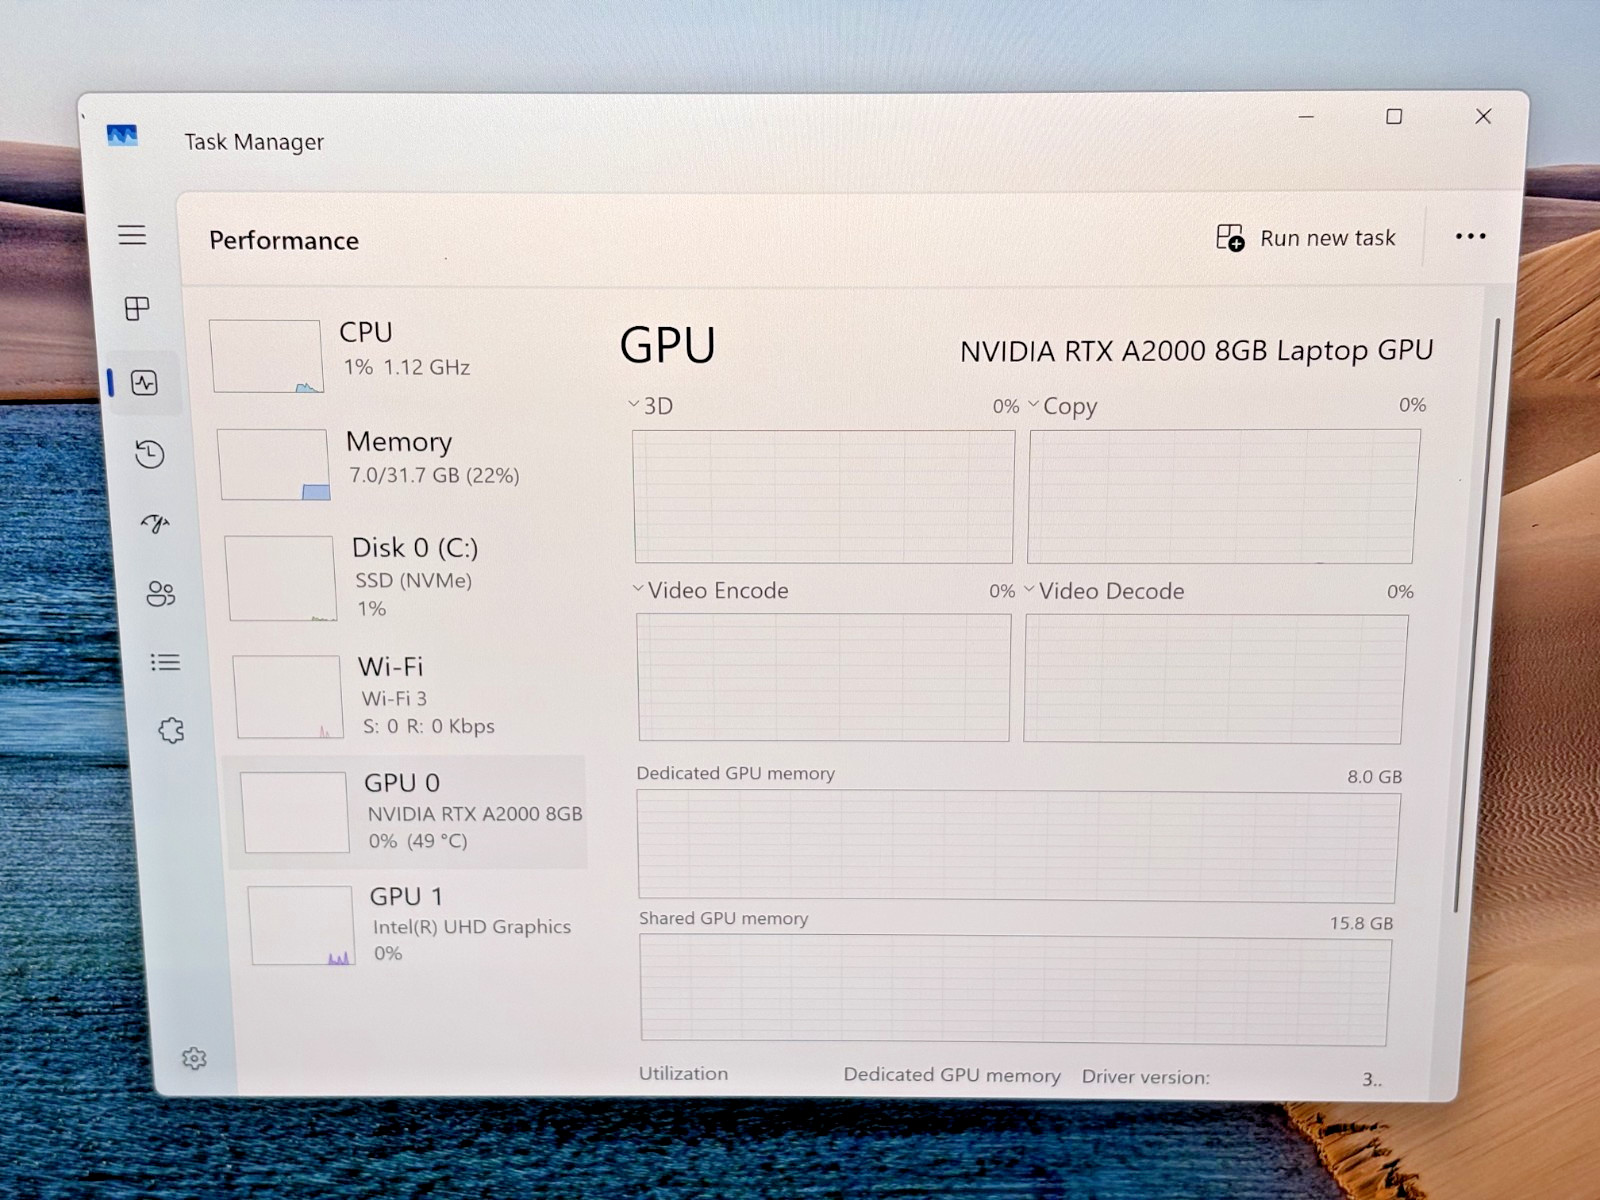Click the 7.0/31.7 GB (22%) memory text

pyautogui.click(x=434, y=475)
